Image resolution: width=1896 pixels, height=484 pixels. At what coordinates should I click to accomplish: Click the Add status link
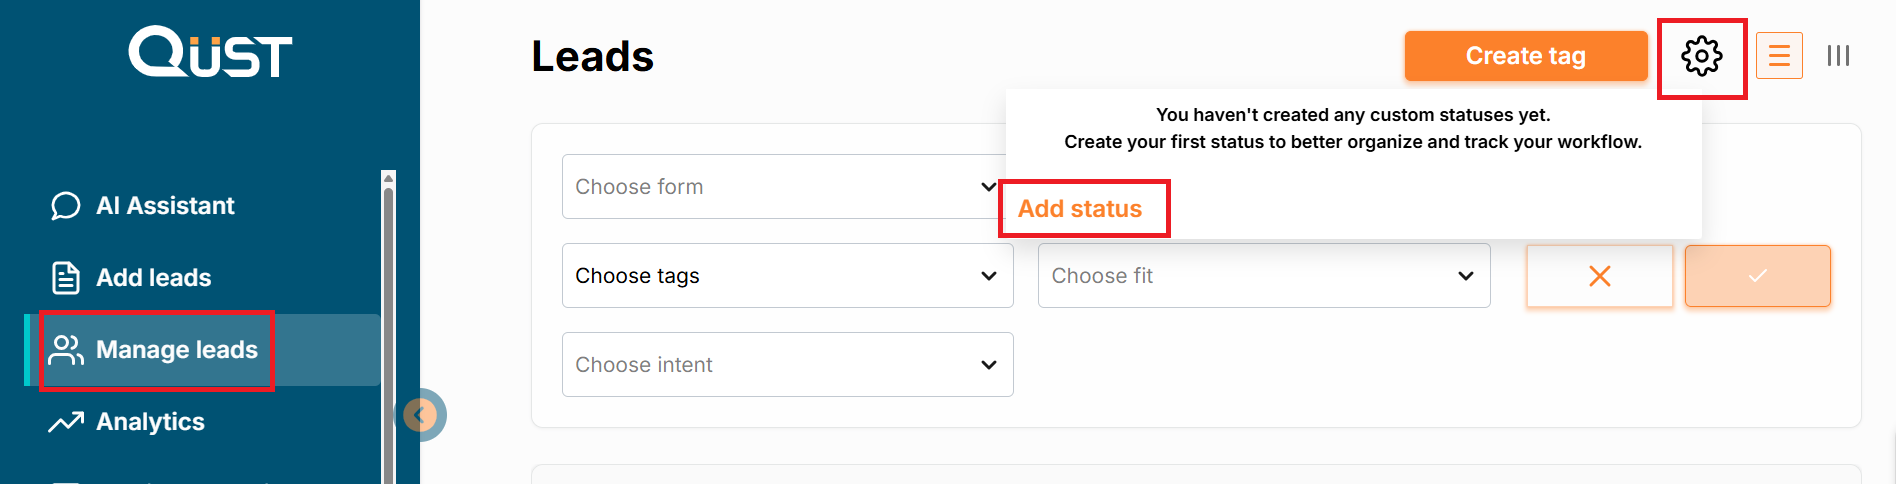[x=1080, y=209]
